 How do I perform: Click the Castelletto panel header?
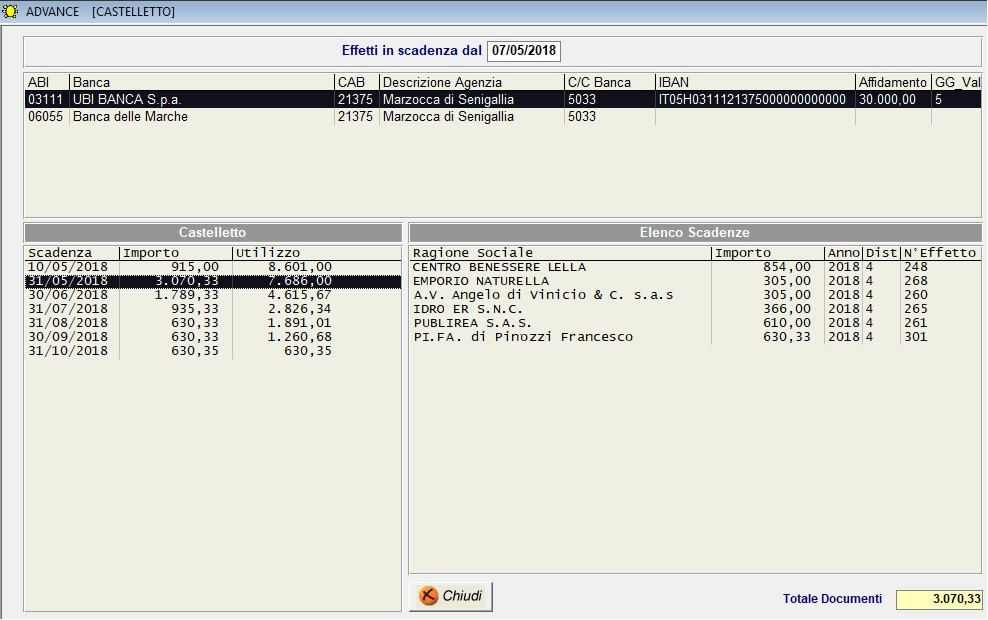[213, 232]
